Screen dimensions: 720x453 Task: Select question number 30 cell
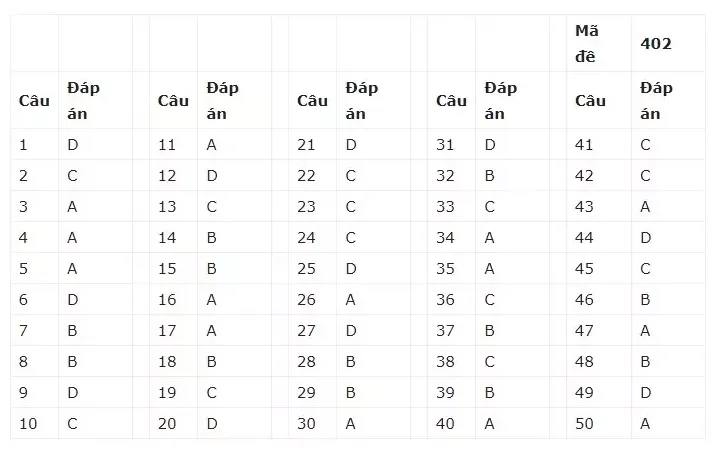click(312, 423)
